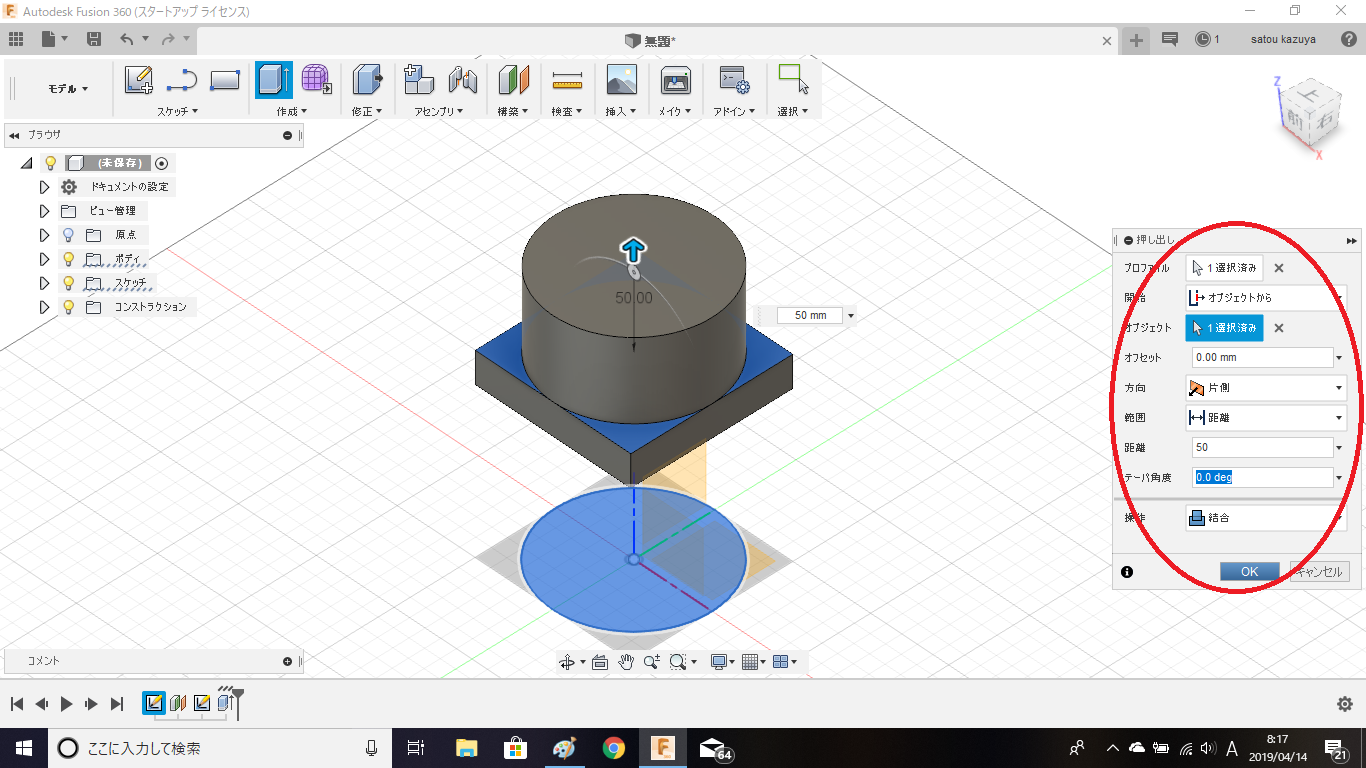Open the 開始 dropdown showing オブジェクトから
Image resolution: width=1366 pixels, height=768 pixels.
click(x=1266, y=297)
